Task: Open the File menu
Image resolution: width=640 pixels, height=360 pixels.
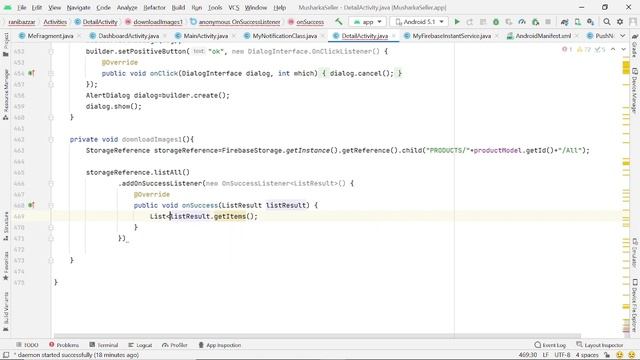Action: pos(22,7)
